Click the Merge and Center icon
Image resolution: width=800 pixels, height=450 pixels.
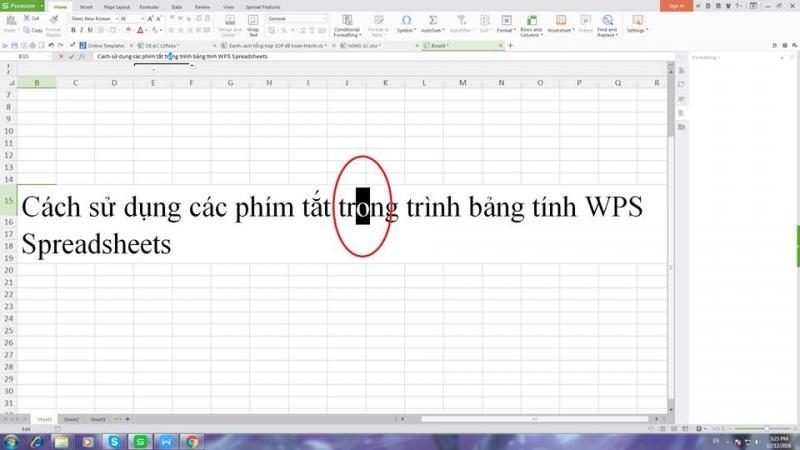[230, 20]
